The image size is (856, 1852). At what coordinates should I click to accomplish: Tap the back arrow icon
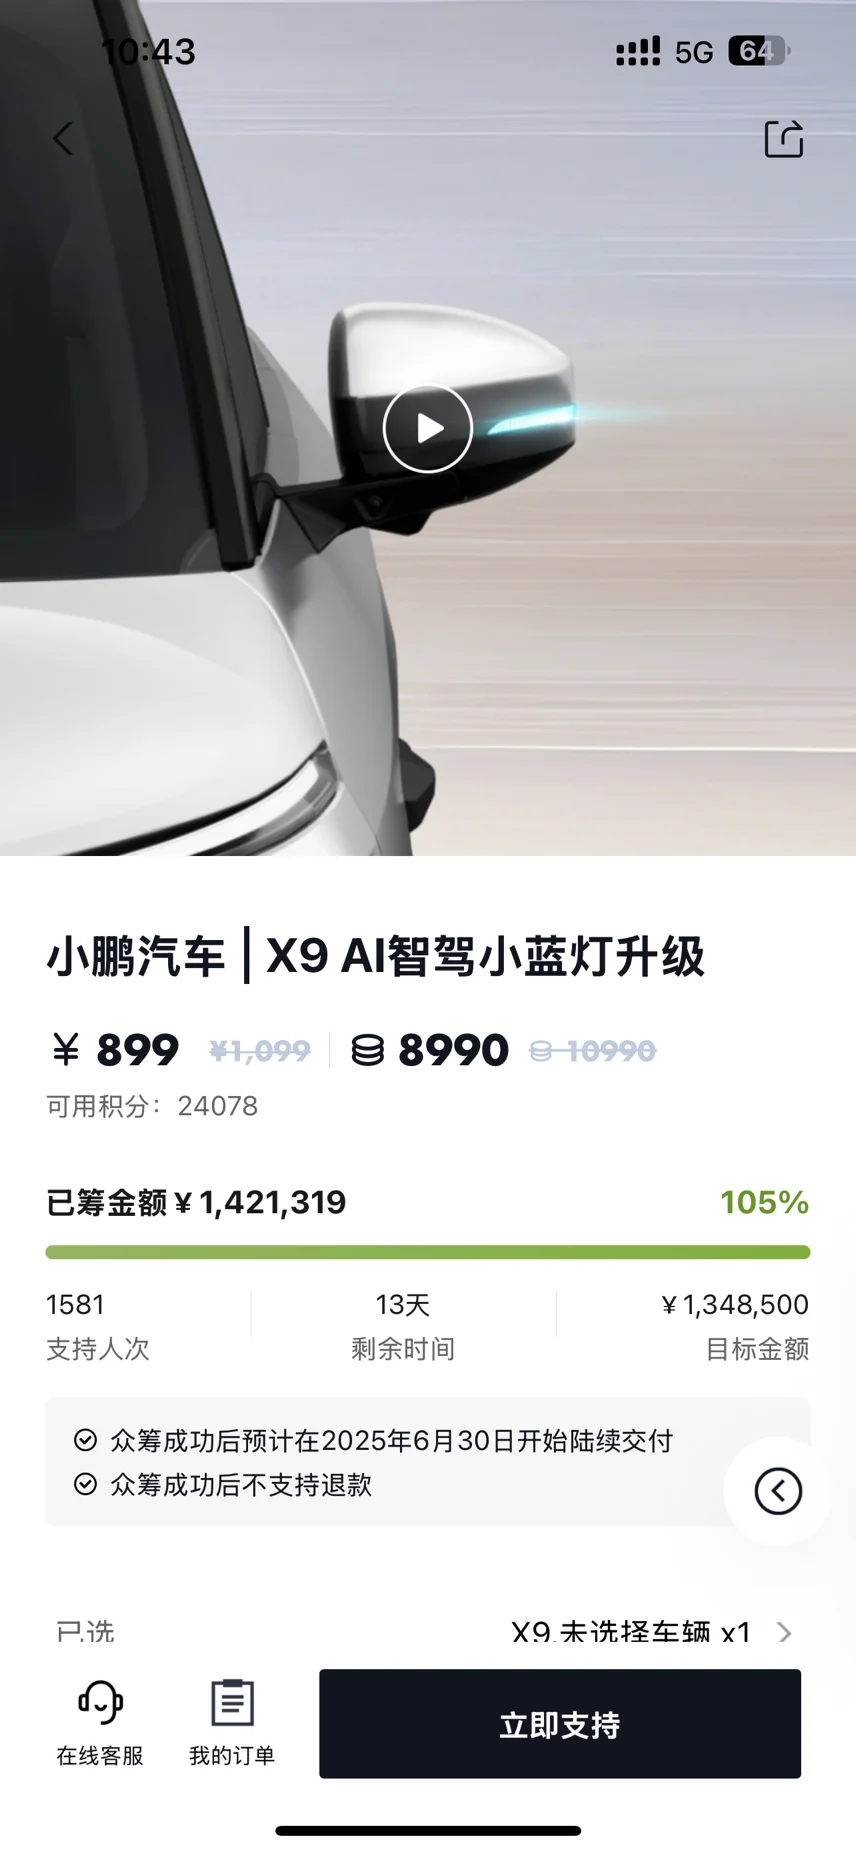tap(63, 139)
